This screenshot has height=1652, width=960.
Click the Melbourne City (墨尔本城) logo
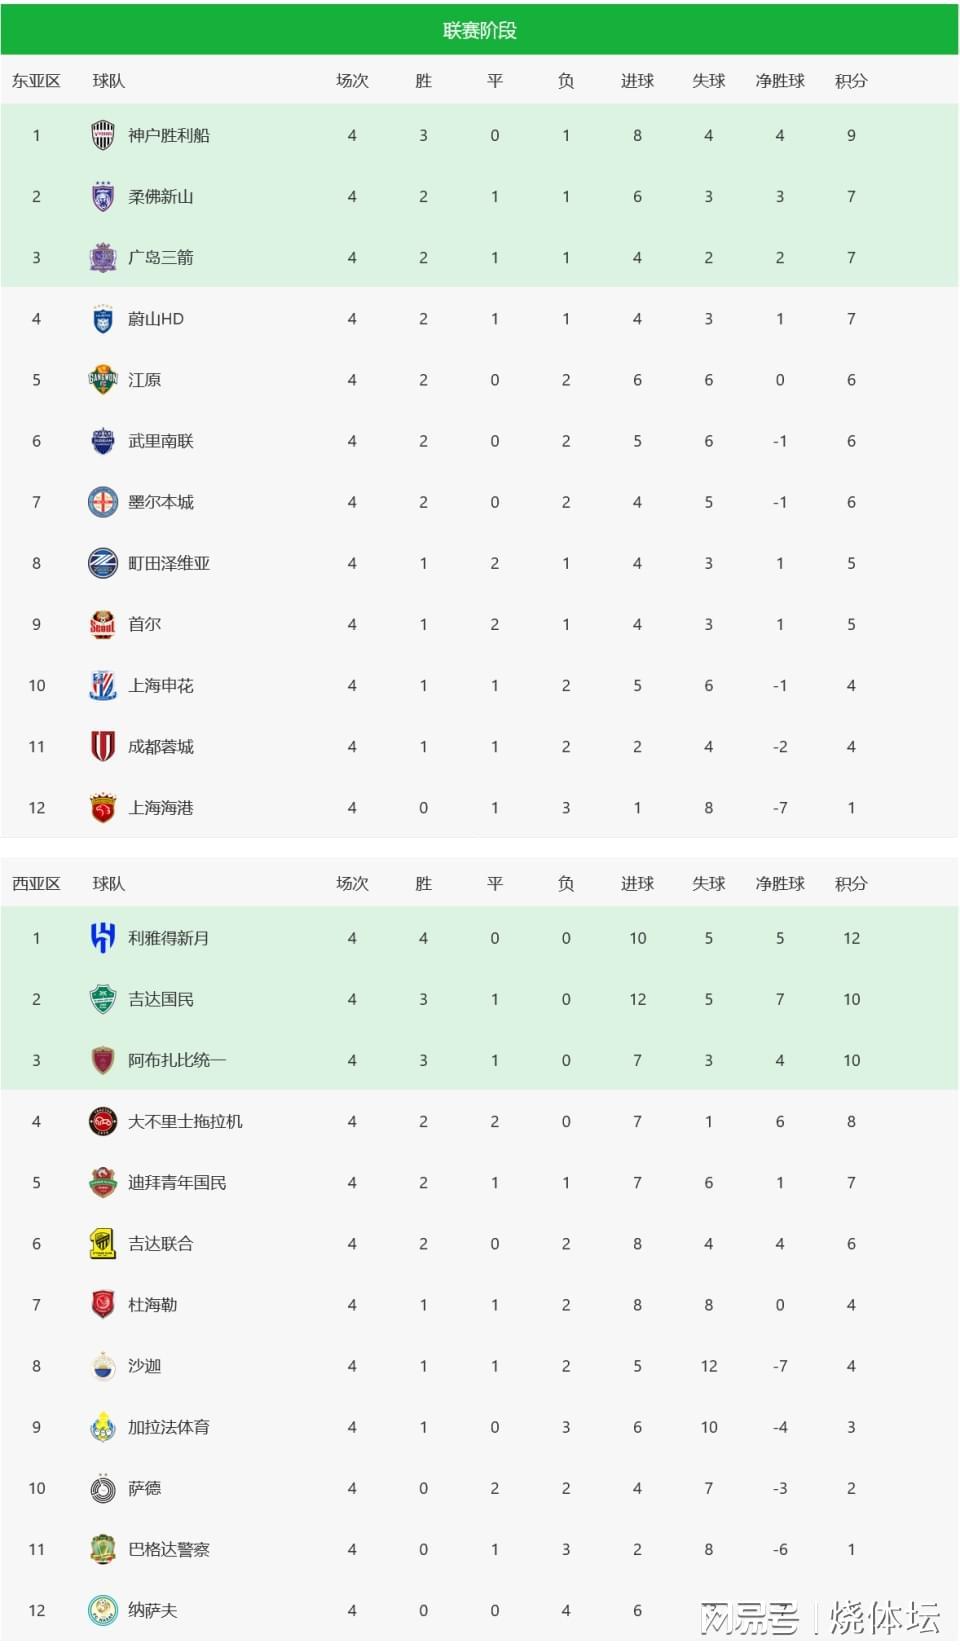click(103, 502)
